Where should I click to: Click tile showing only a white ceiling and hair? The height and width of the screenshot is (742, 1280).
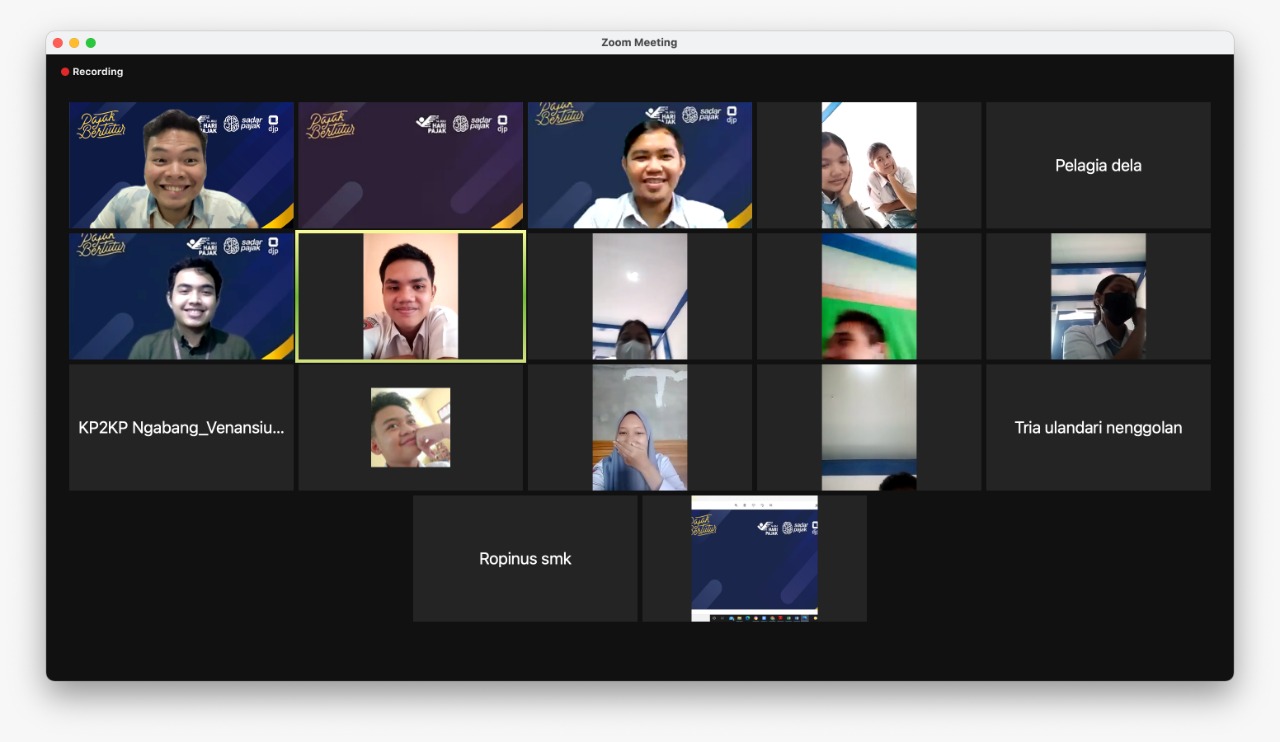click(x=868, y=427)
